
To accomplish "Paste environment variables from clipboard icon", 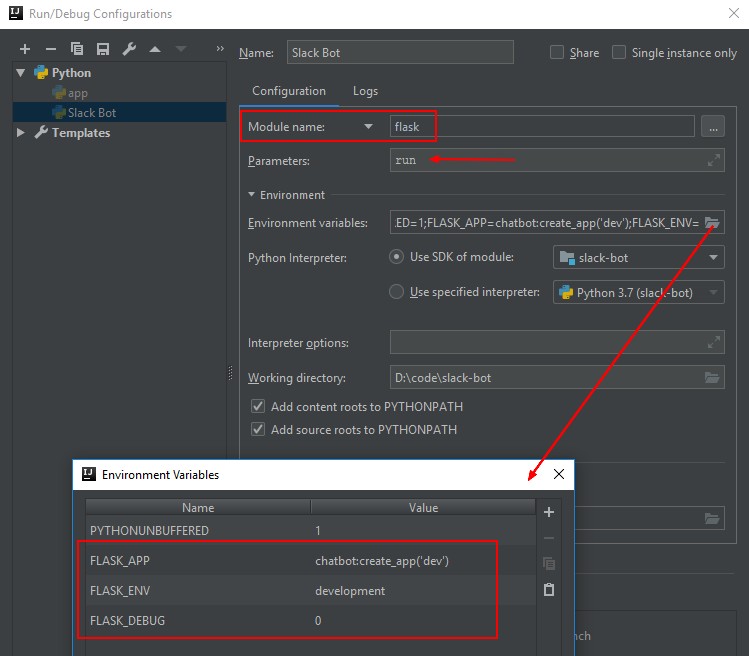I will tap(548, 590).
